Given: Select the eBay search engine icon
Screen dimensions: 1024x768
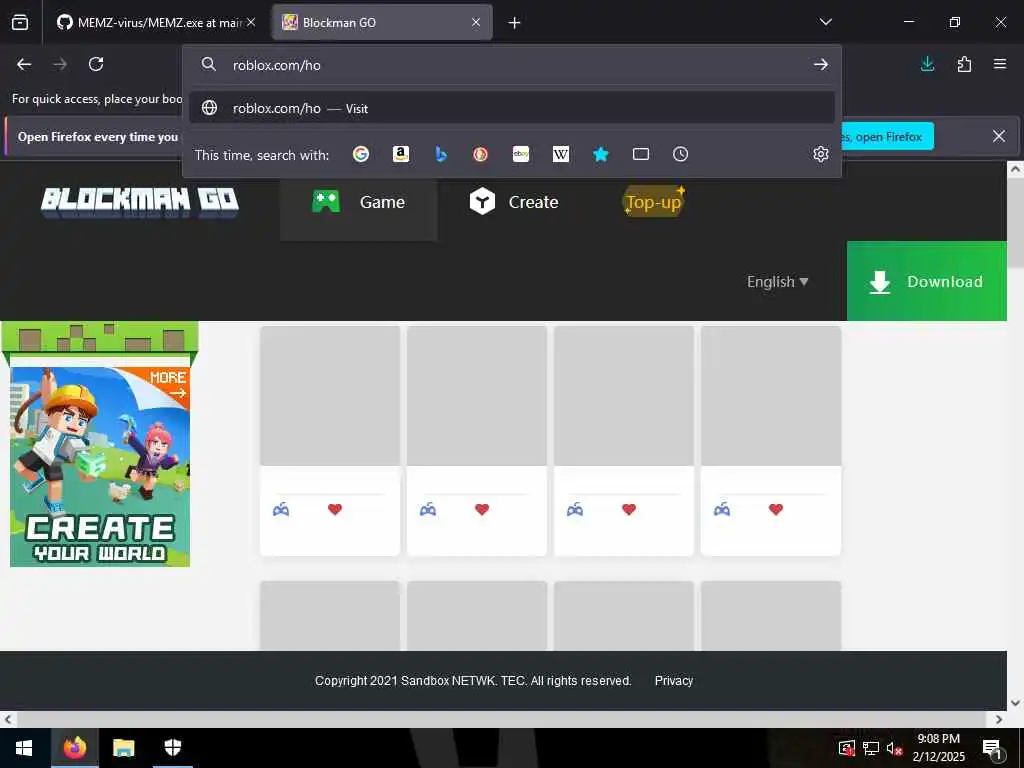Looking at the screenshot, I should pyautogui.click(x=520, y=154).
